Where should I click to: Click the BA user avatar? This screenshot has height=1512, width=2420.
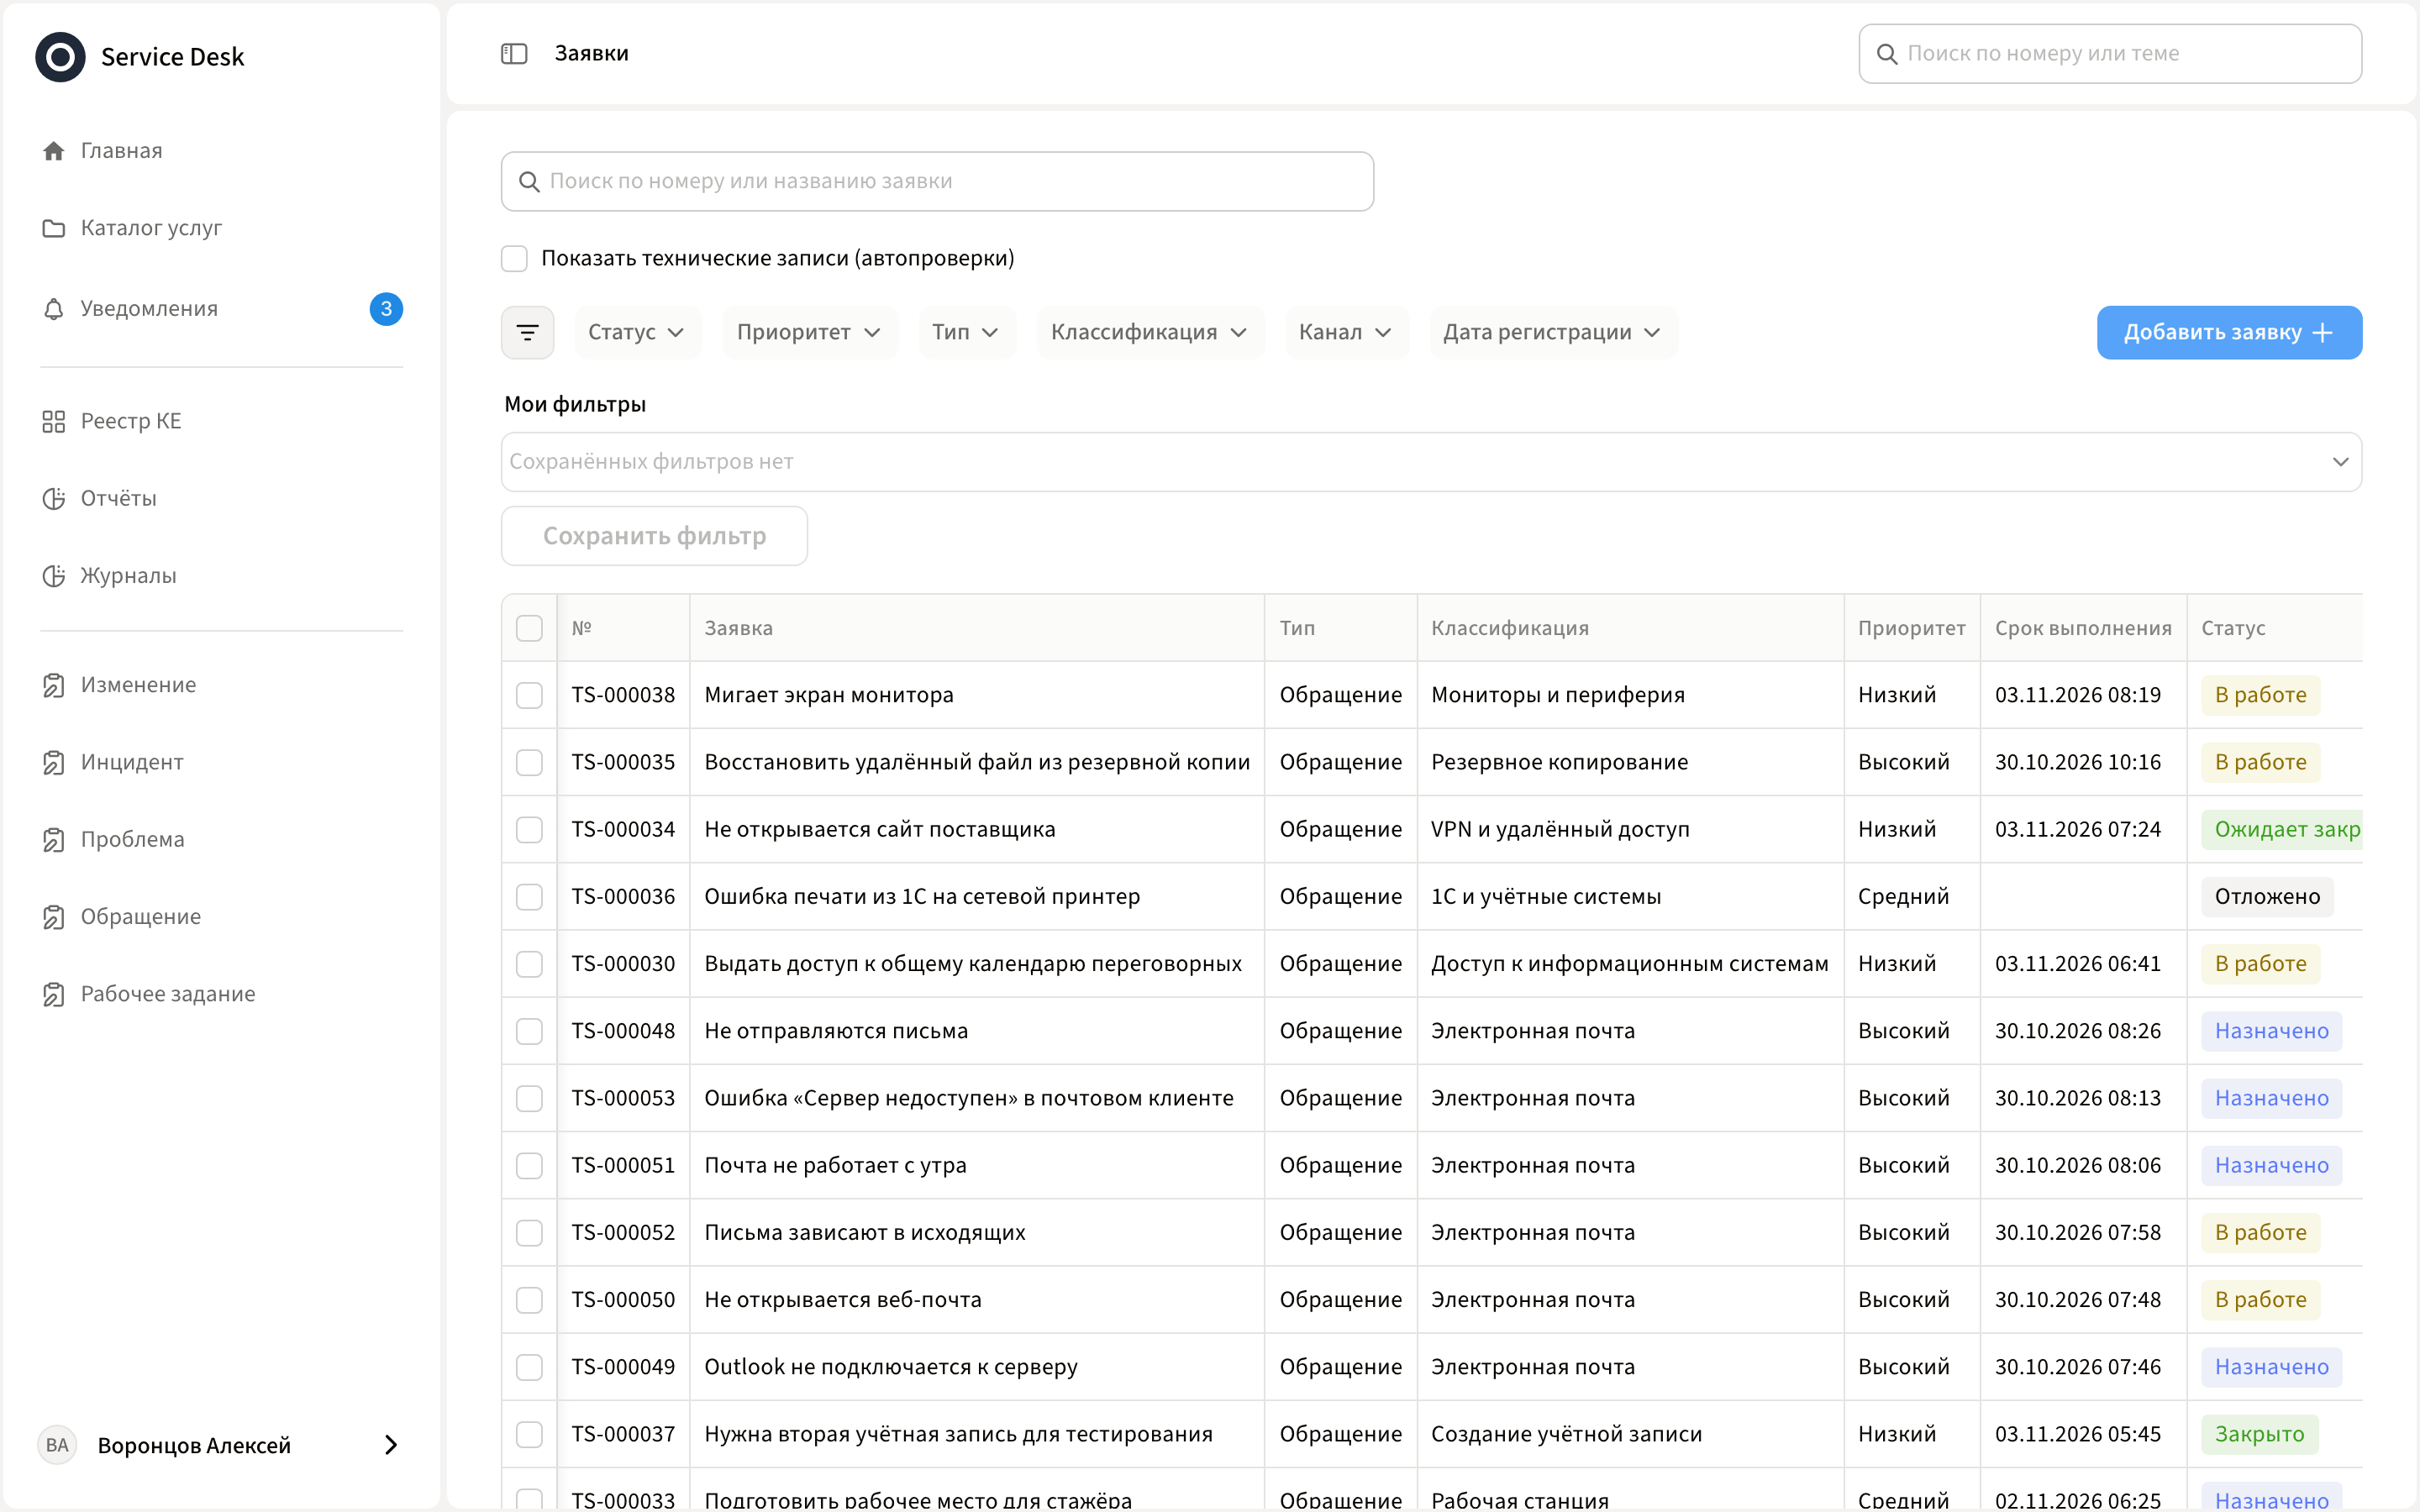(x=57, y=1445)
